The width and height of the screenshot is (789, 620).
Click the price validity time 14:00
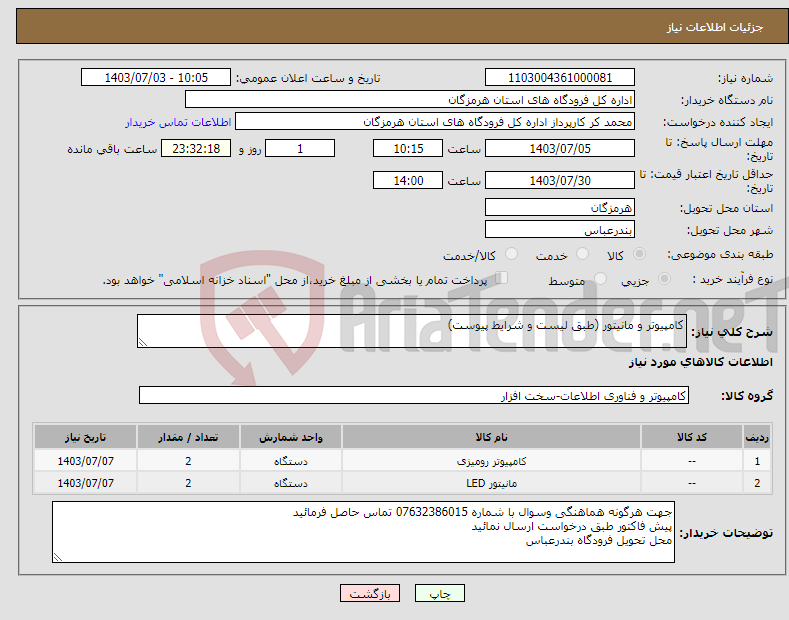408,180
